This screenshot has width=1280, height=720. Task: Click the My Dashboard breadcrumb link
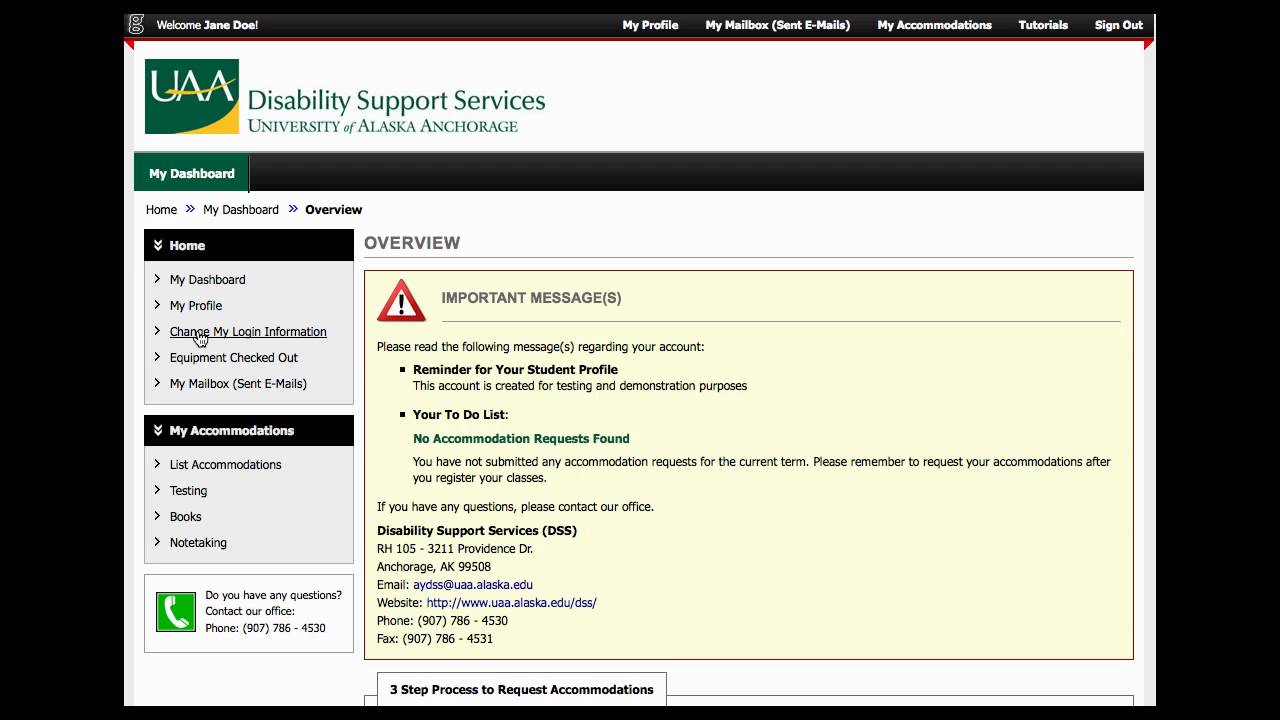point(241,209)
